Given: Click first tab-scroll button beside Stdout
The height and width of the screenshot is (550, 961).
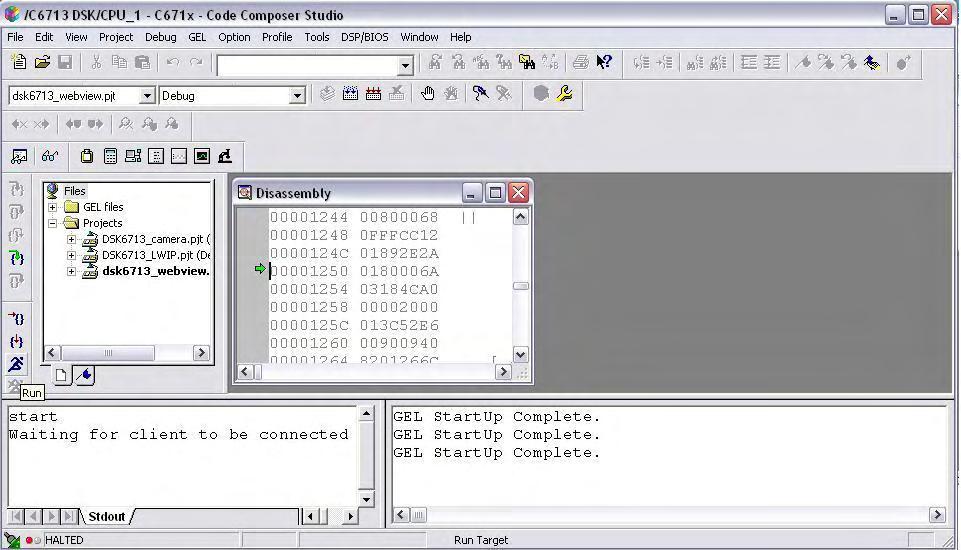Looking at the screenshot, I should (16, 516).
